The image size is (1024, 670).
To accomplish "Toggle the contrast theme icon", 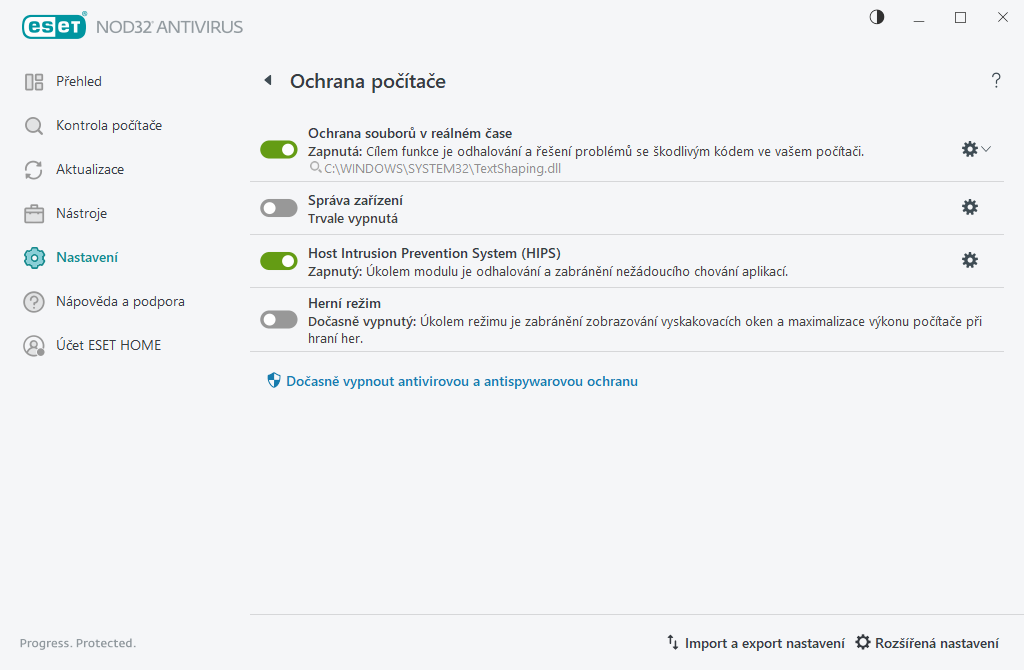I will (877, 17).
